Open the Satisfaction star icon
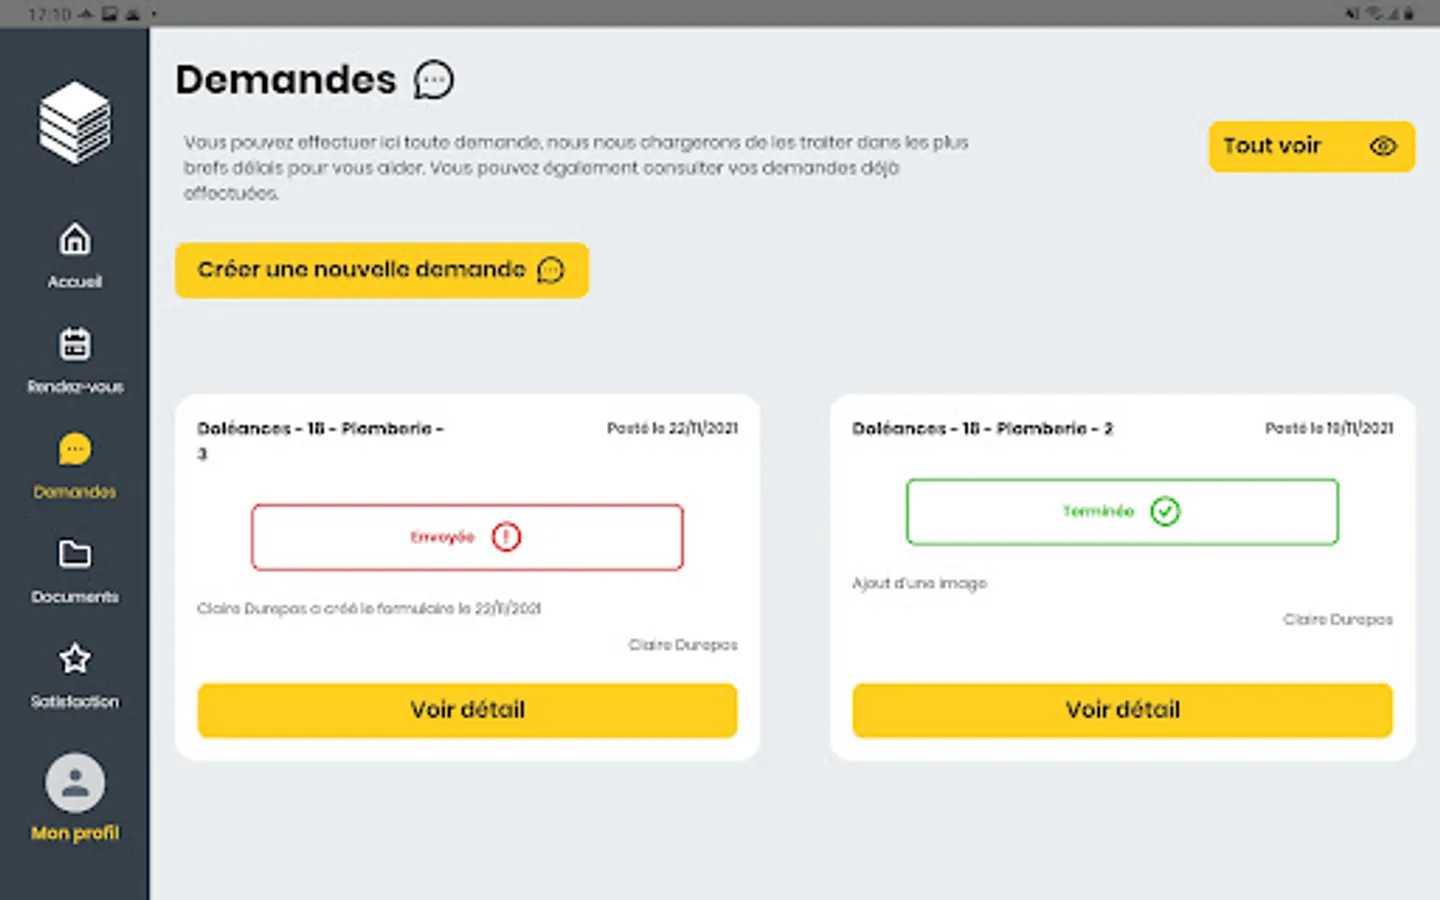Viewport: 1440px width, 900px height. coord(75,659)
